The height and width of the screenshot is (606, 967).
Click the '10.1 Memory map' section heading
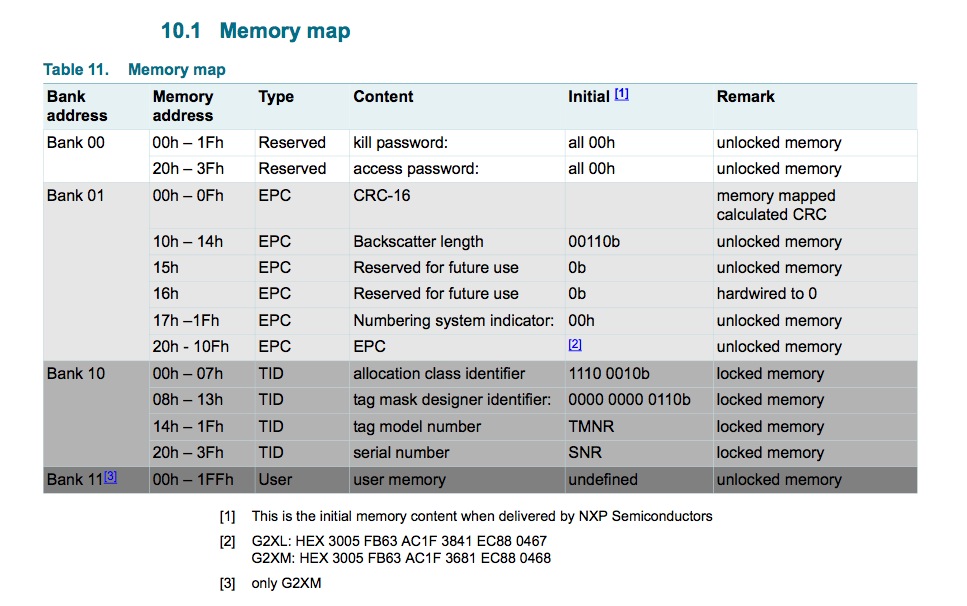pos(255,31)
